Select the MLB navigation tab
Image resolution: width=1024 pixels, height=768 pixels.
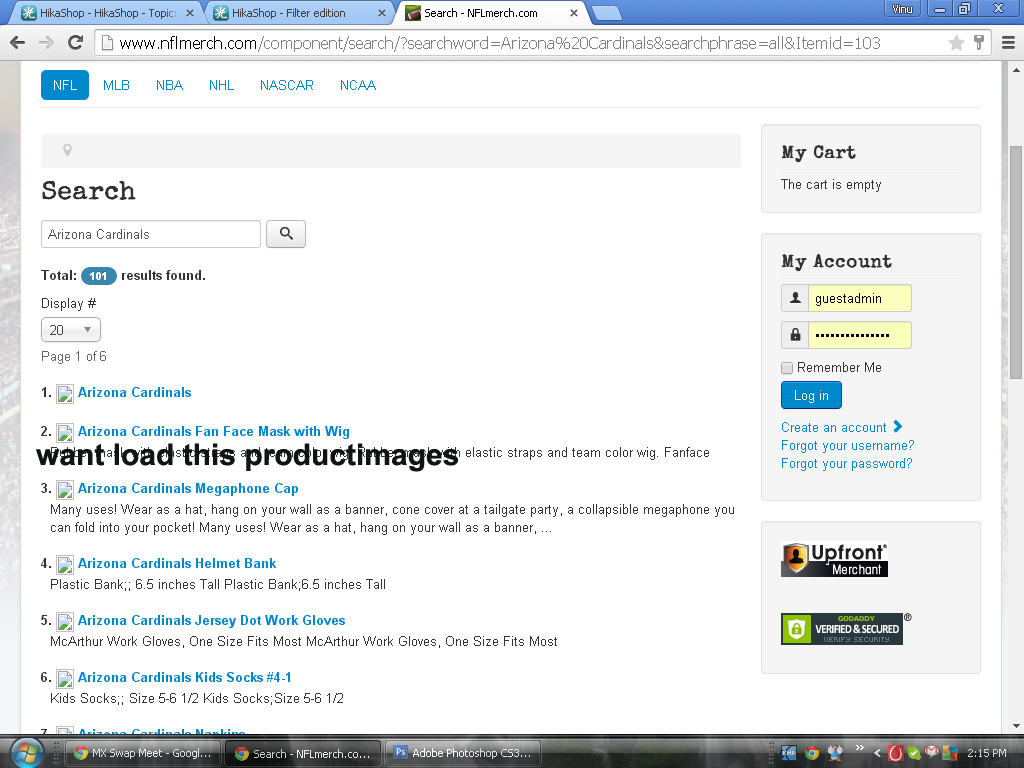116,86
